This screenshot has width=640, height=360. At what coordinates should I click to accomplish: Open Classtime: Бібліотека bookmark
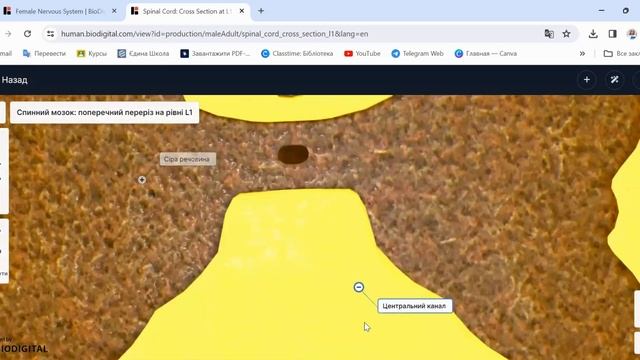297,53
